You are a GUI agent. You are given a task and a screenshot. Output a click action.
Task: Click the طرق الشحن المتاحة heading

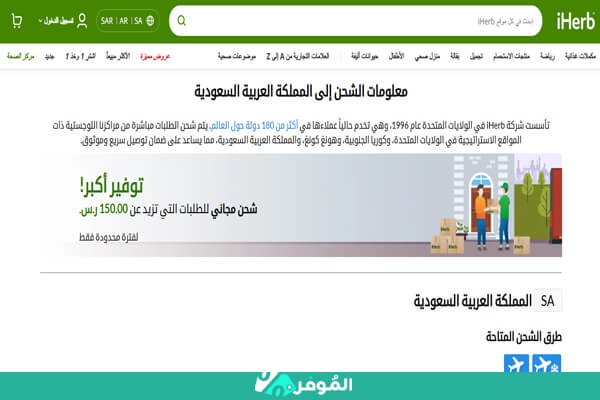524,337
